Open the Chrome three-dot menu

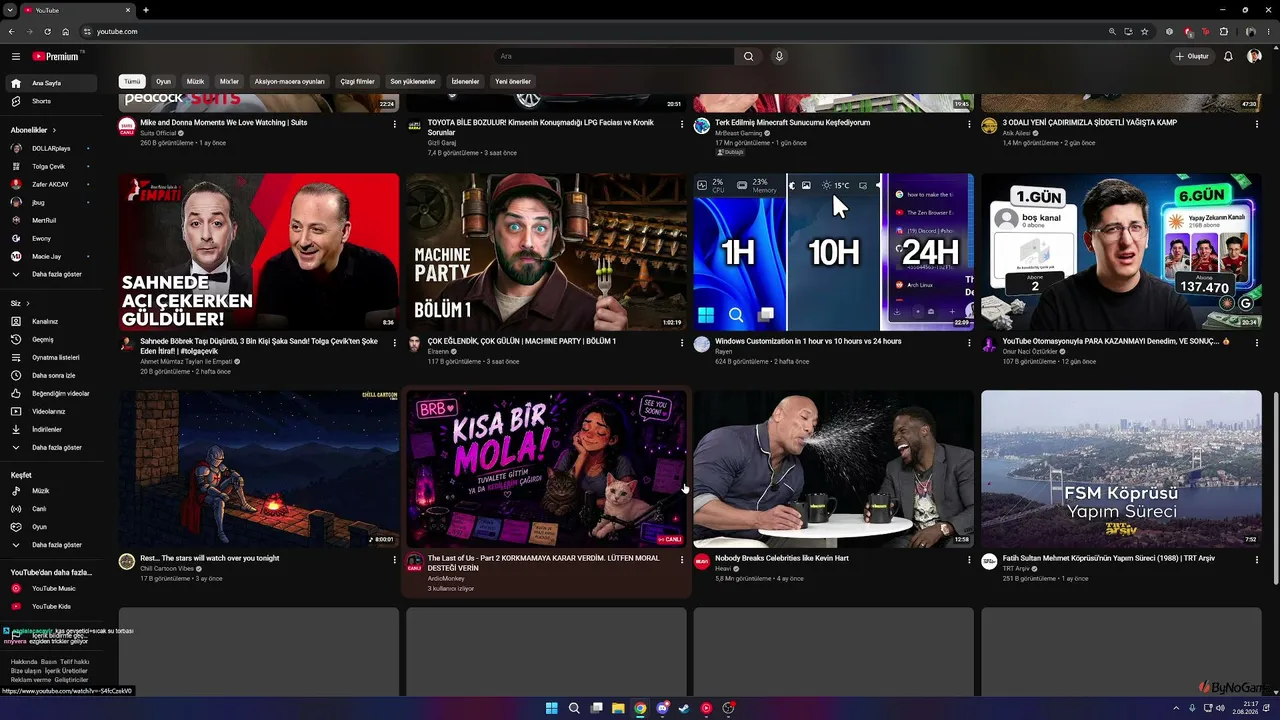pos(1268,31)
